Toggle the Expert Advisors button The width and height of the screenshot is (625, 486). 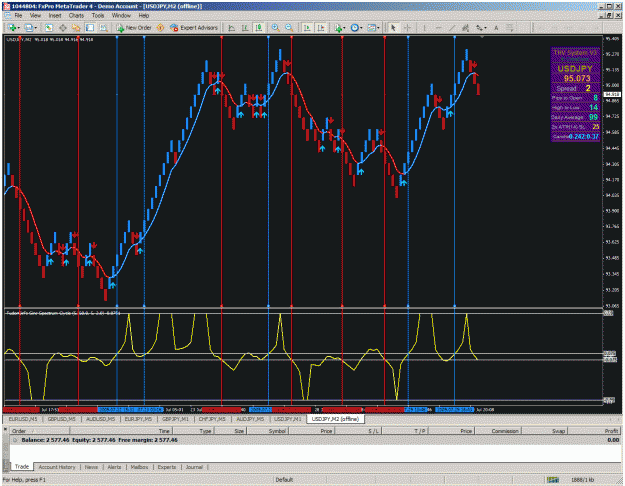(x=194, y=28)
